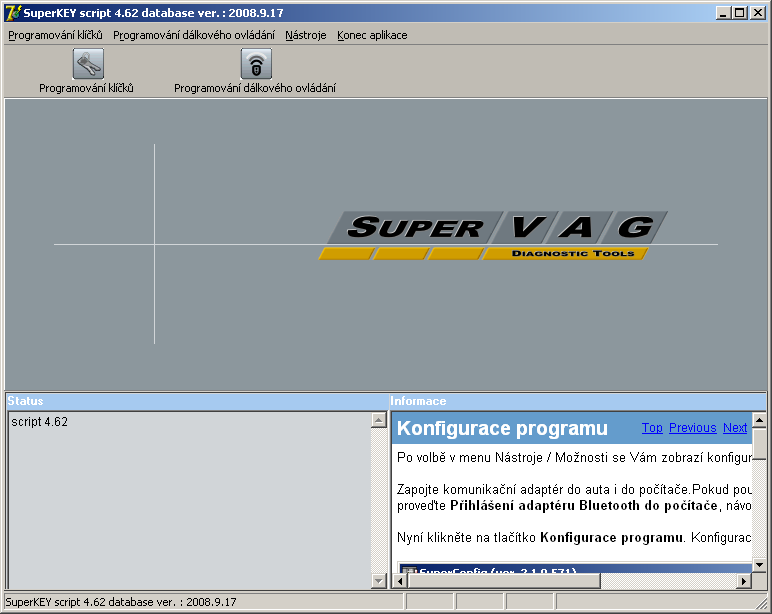Click the Status panel scroll up arrow
This screenshot has width=772, height=614.
[379, 420]
